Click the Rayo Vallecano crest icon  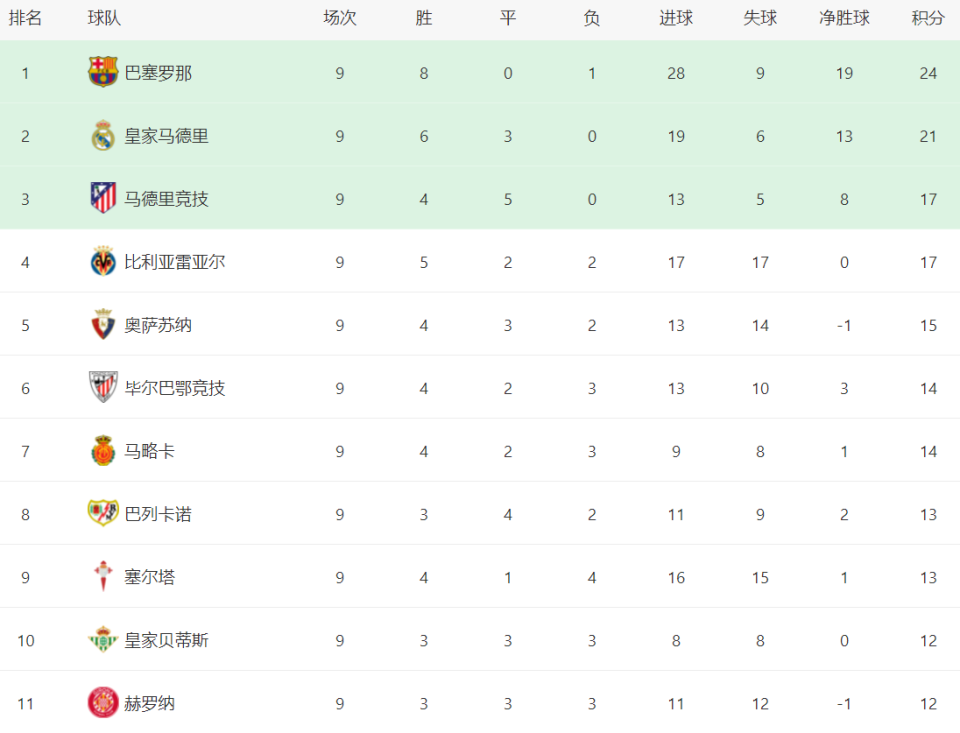(103, 514)
